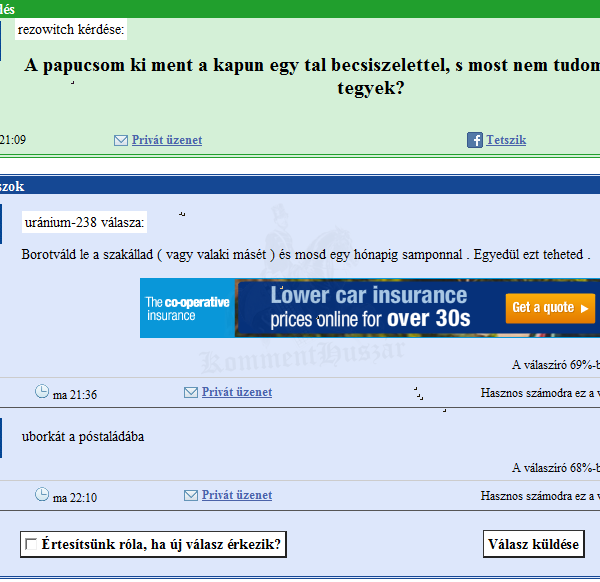The height and width of the screenshot is (582, 600).
Task: Like the question via the Tetszik link
Action: click(x=506, y=140)
